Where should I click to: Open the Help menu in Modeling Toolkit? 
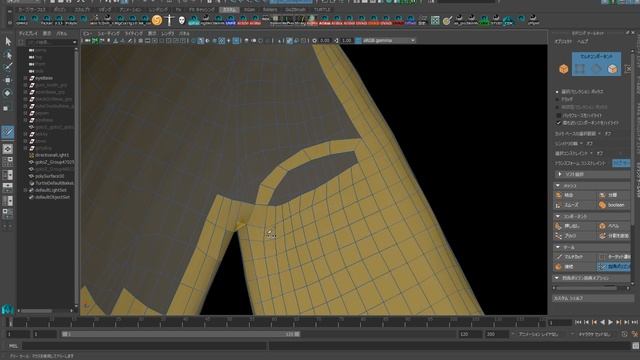point(582,42)
